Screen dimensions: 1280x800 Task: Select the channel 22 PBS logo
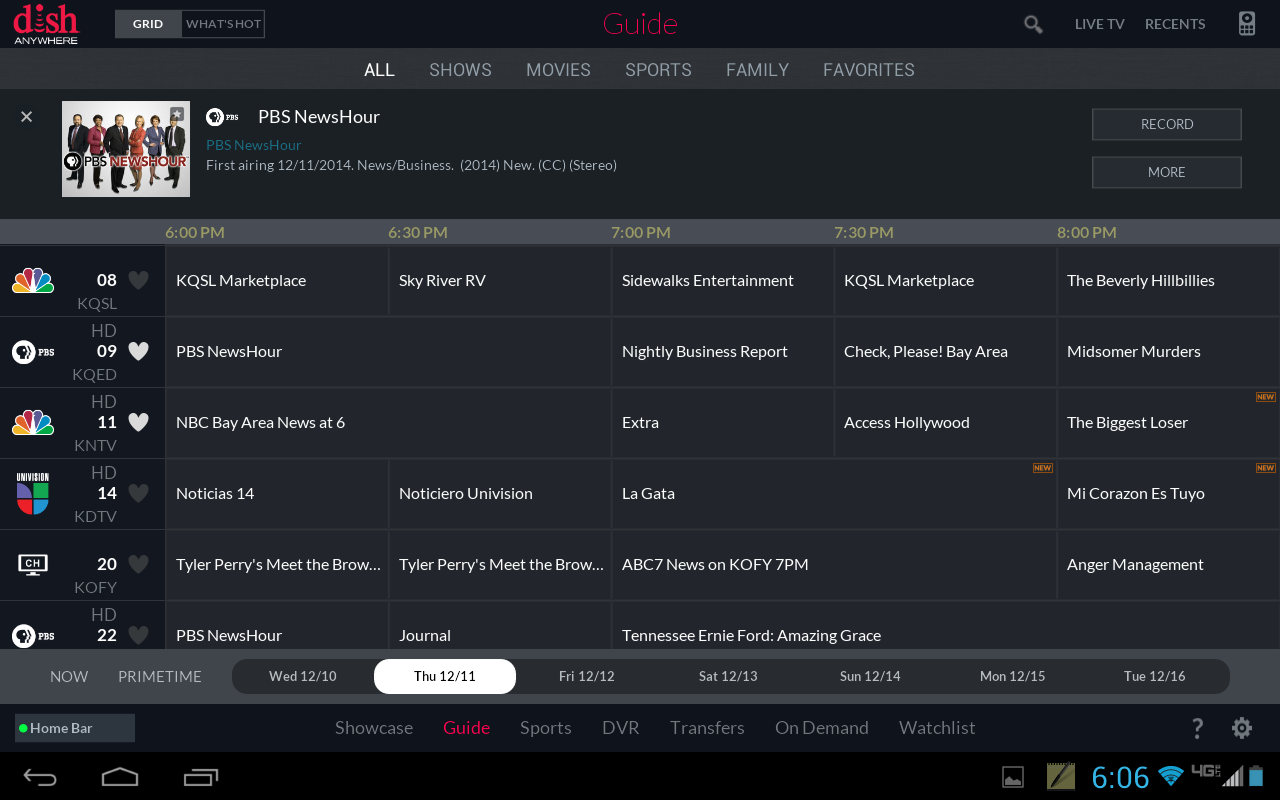tap(33, 635)
